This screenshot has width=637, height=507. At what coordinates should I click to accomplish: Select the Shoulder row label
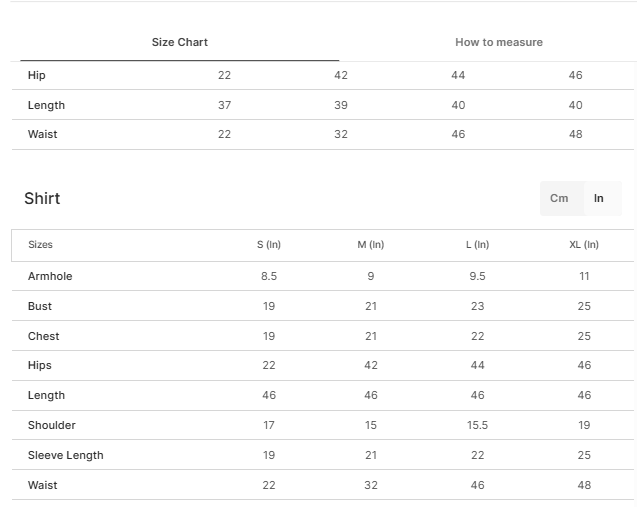click(x=52, y=425)
